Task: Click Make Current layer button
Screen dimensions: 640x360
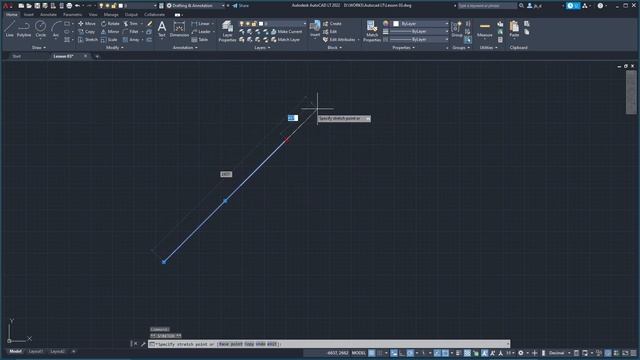Action: pos(287,32)
